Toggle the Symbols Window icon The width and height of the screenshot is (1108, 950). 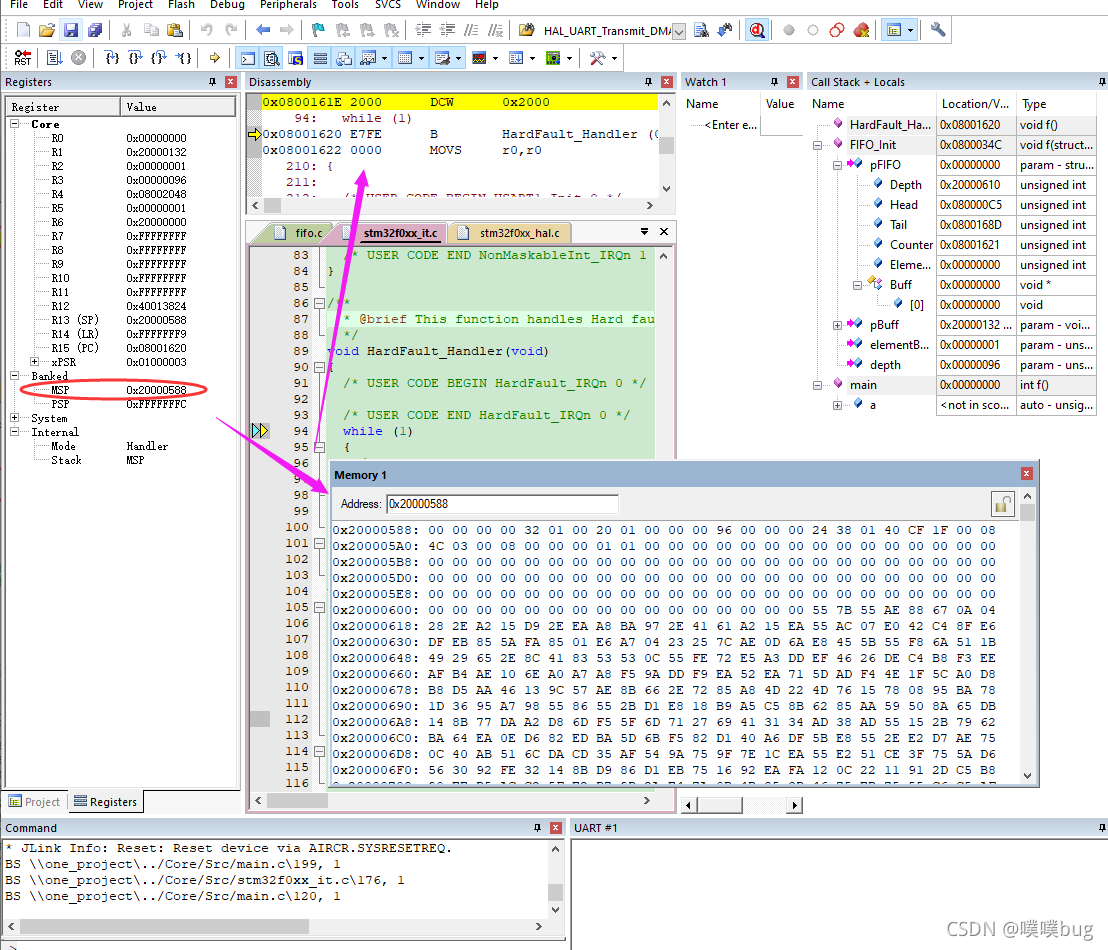[295, 58]
